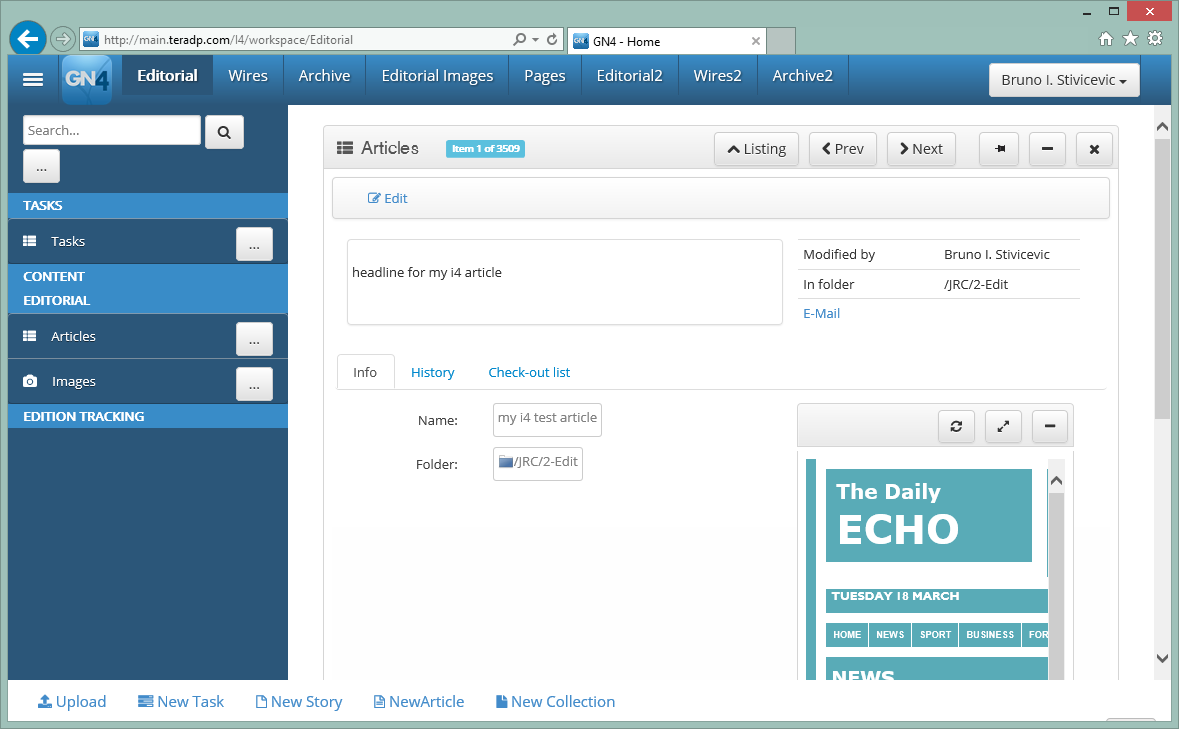Image resolution: width=1179 pixels, height=729 pixels.
Task: Select the Info tab
Action: (x=365, y=372)
